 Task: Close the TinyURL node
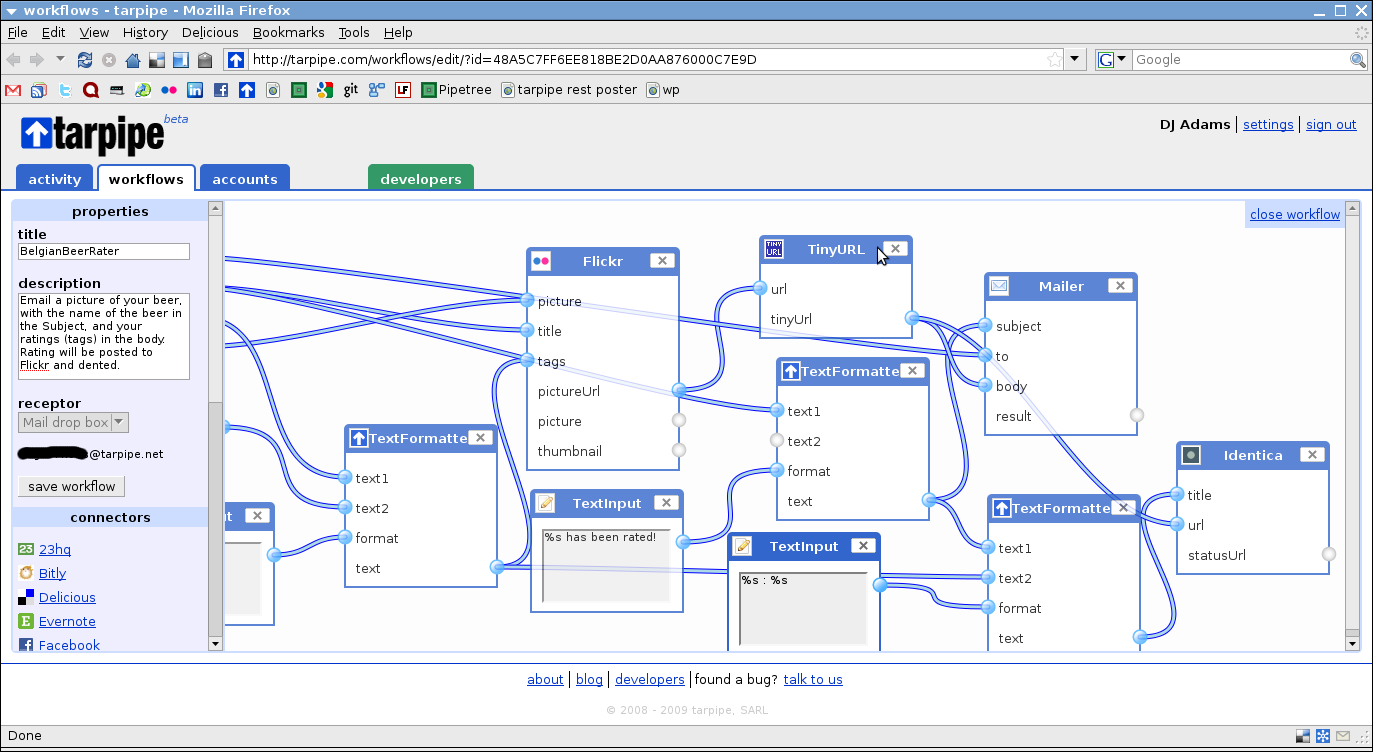895,249
